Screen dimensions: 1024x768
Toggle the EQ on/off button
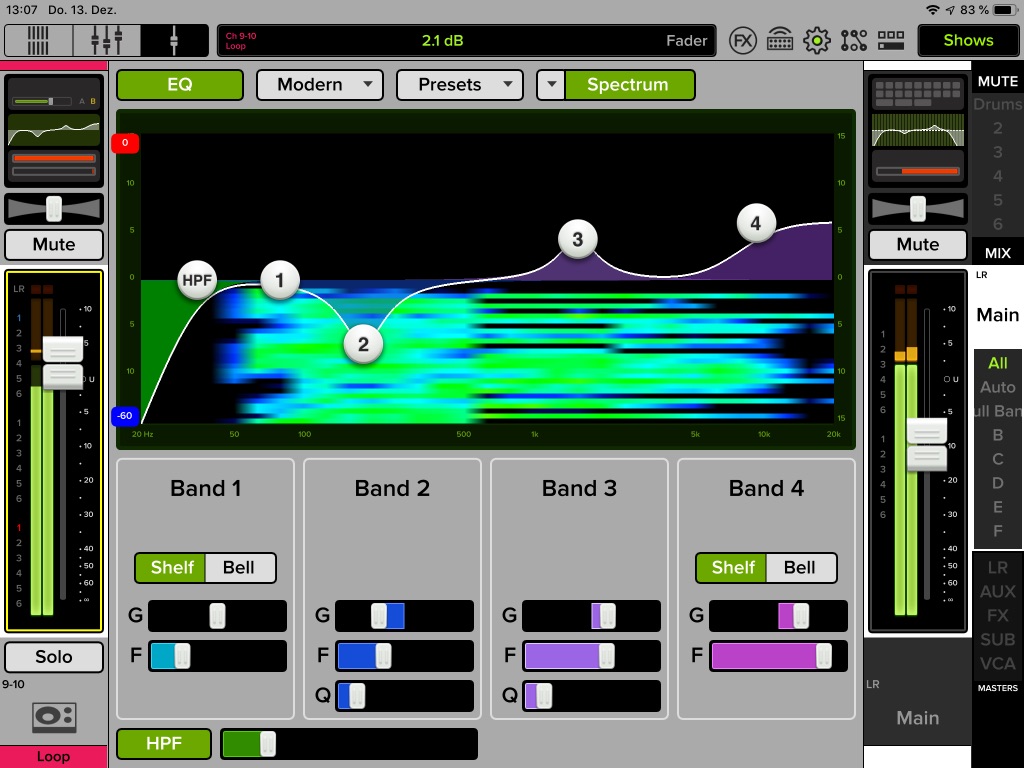coord(180,85)
